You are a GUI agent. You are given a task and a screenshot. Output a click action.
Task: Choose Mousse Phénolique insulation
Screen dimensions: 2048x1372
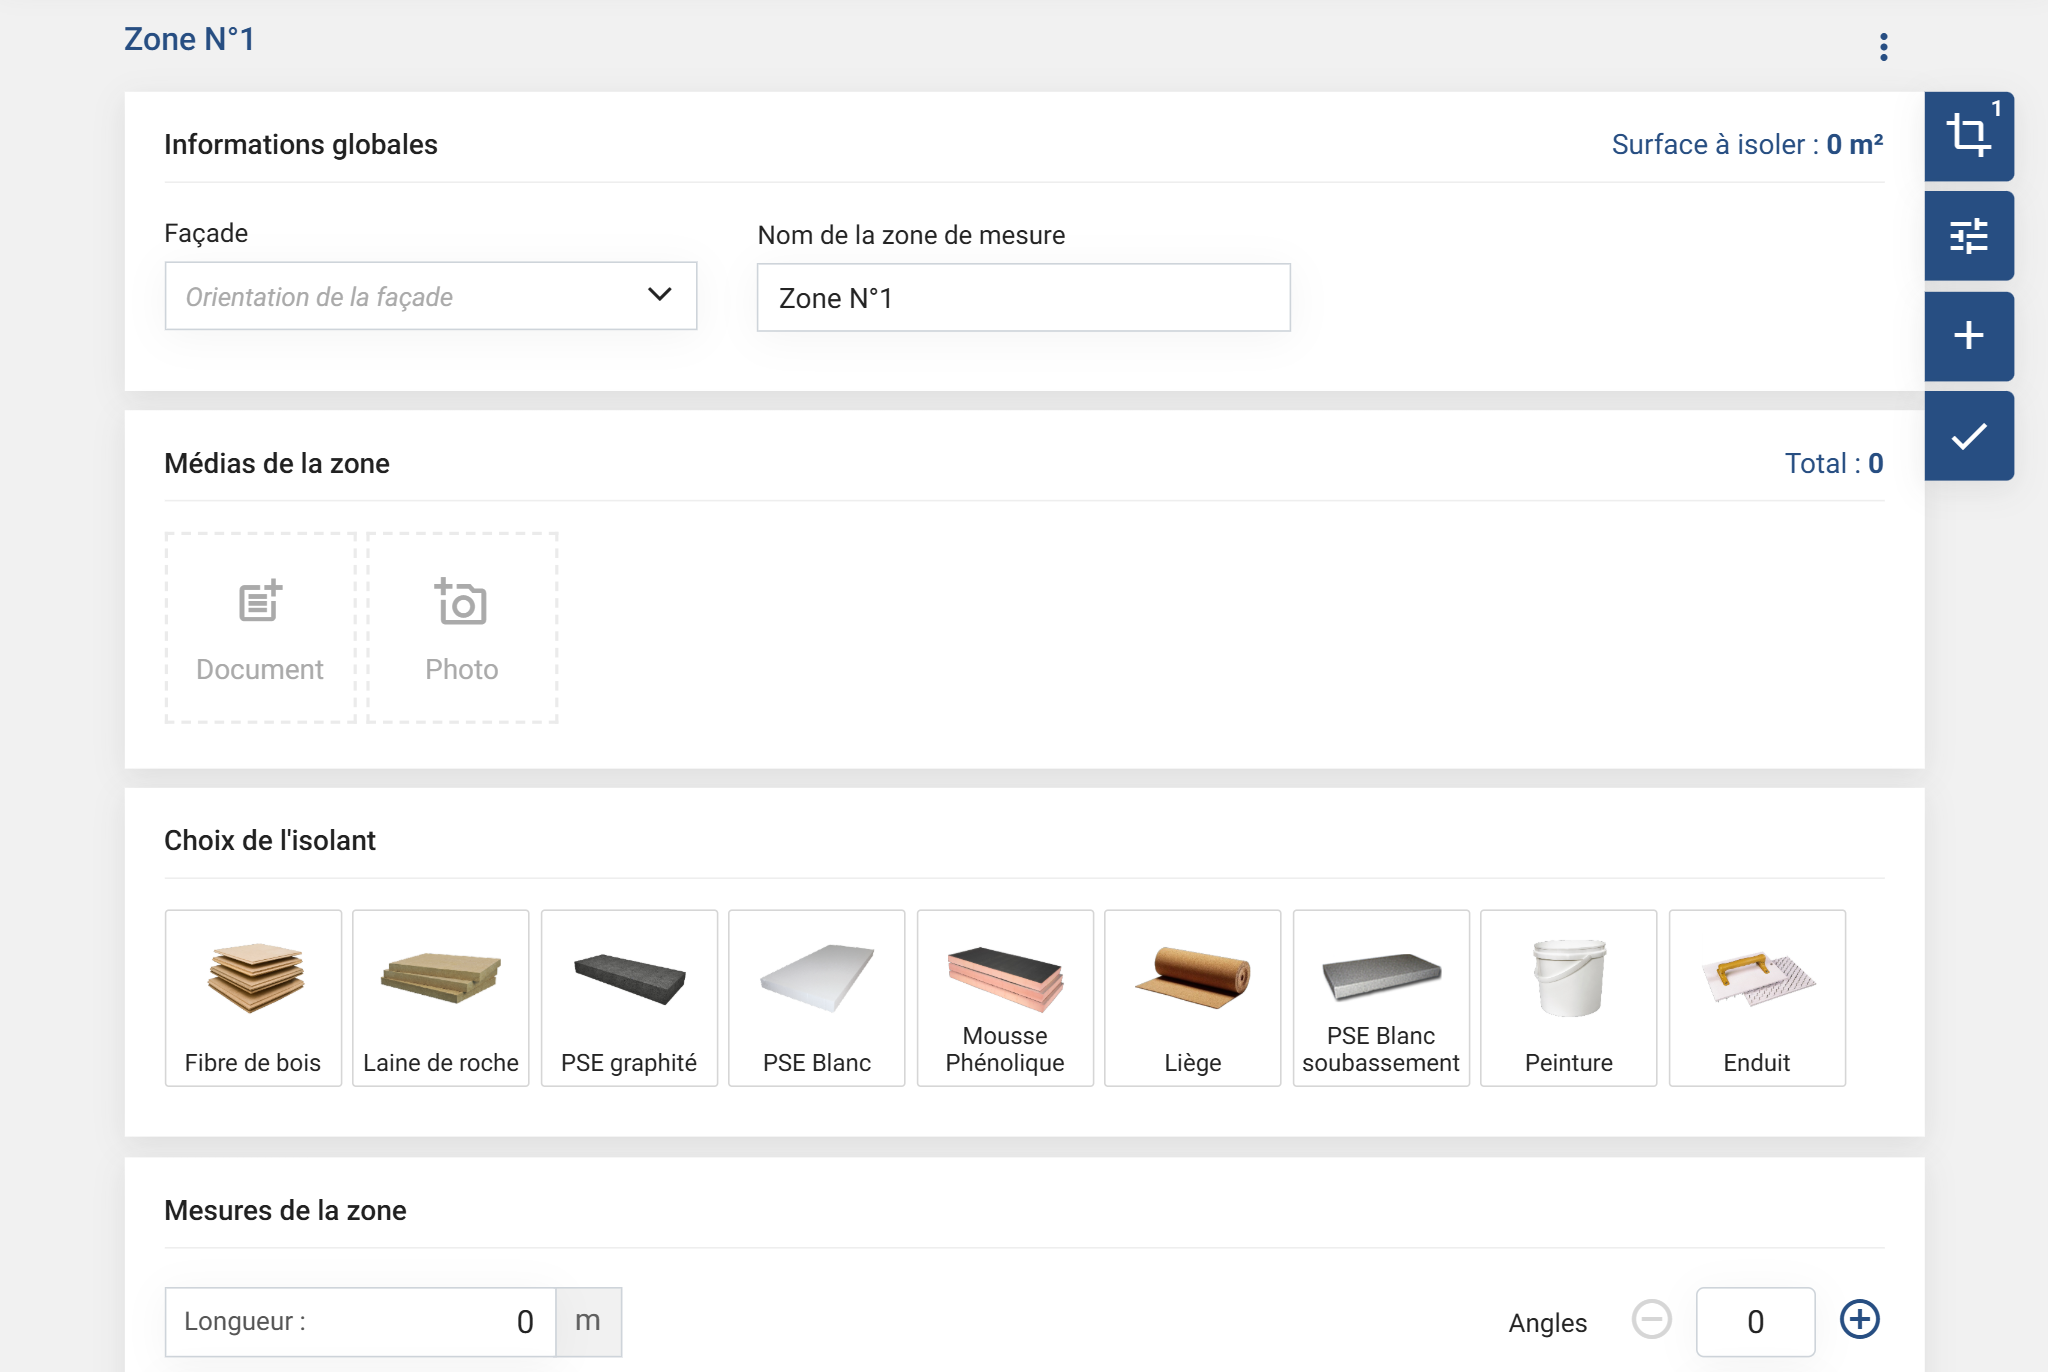1005,997
